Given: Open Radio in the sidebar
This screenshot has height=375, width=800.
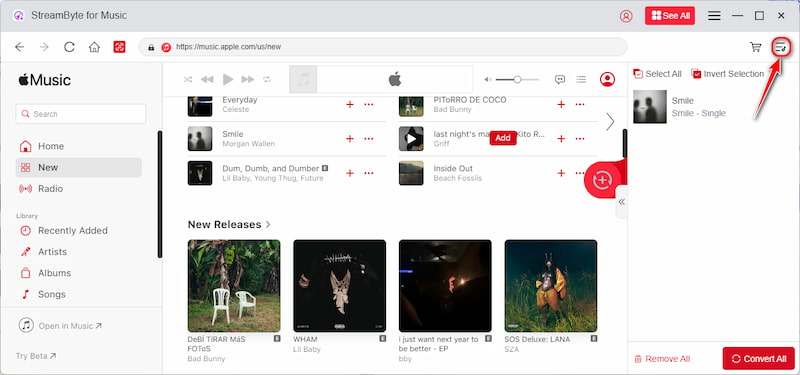Looking at the screenshot, I should click(79, 189).
